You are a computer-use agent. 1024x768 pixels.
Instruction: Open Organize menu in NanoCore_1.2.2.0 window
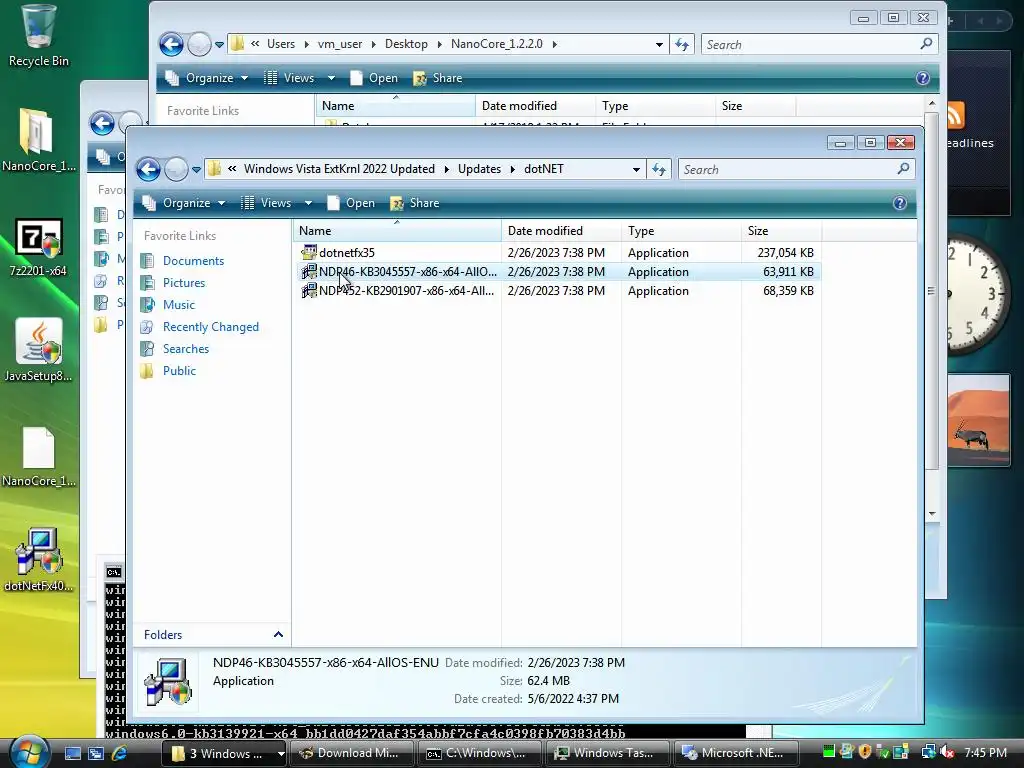(207, 78)
